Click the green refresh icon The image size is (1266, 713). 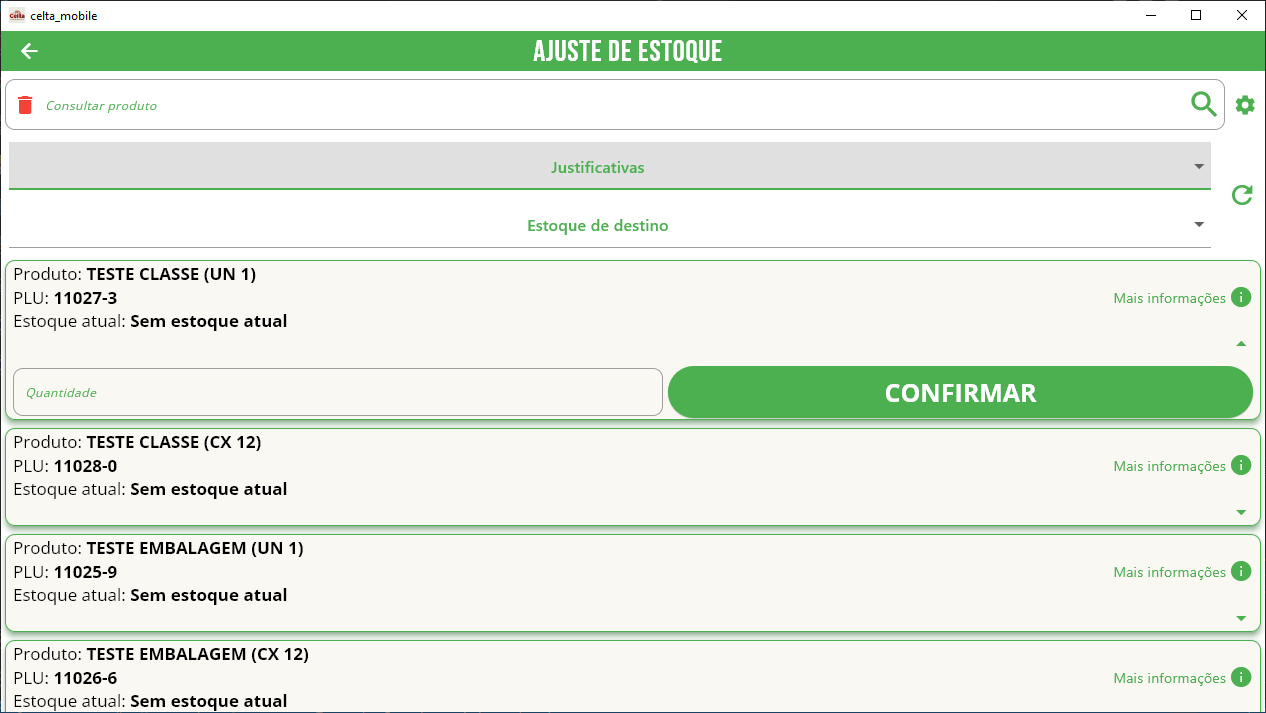pos(1242,195)
